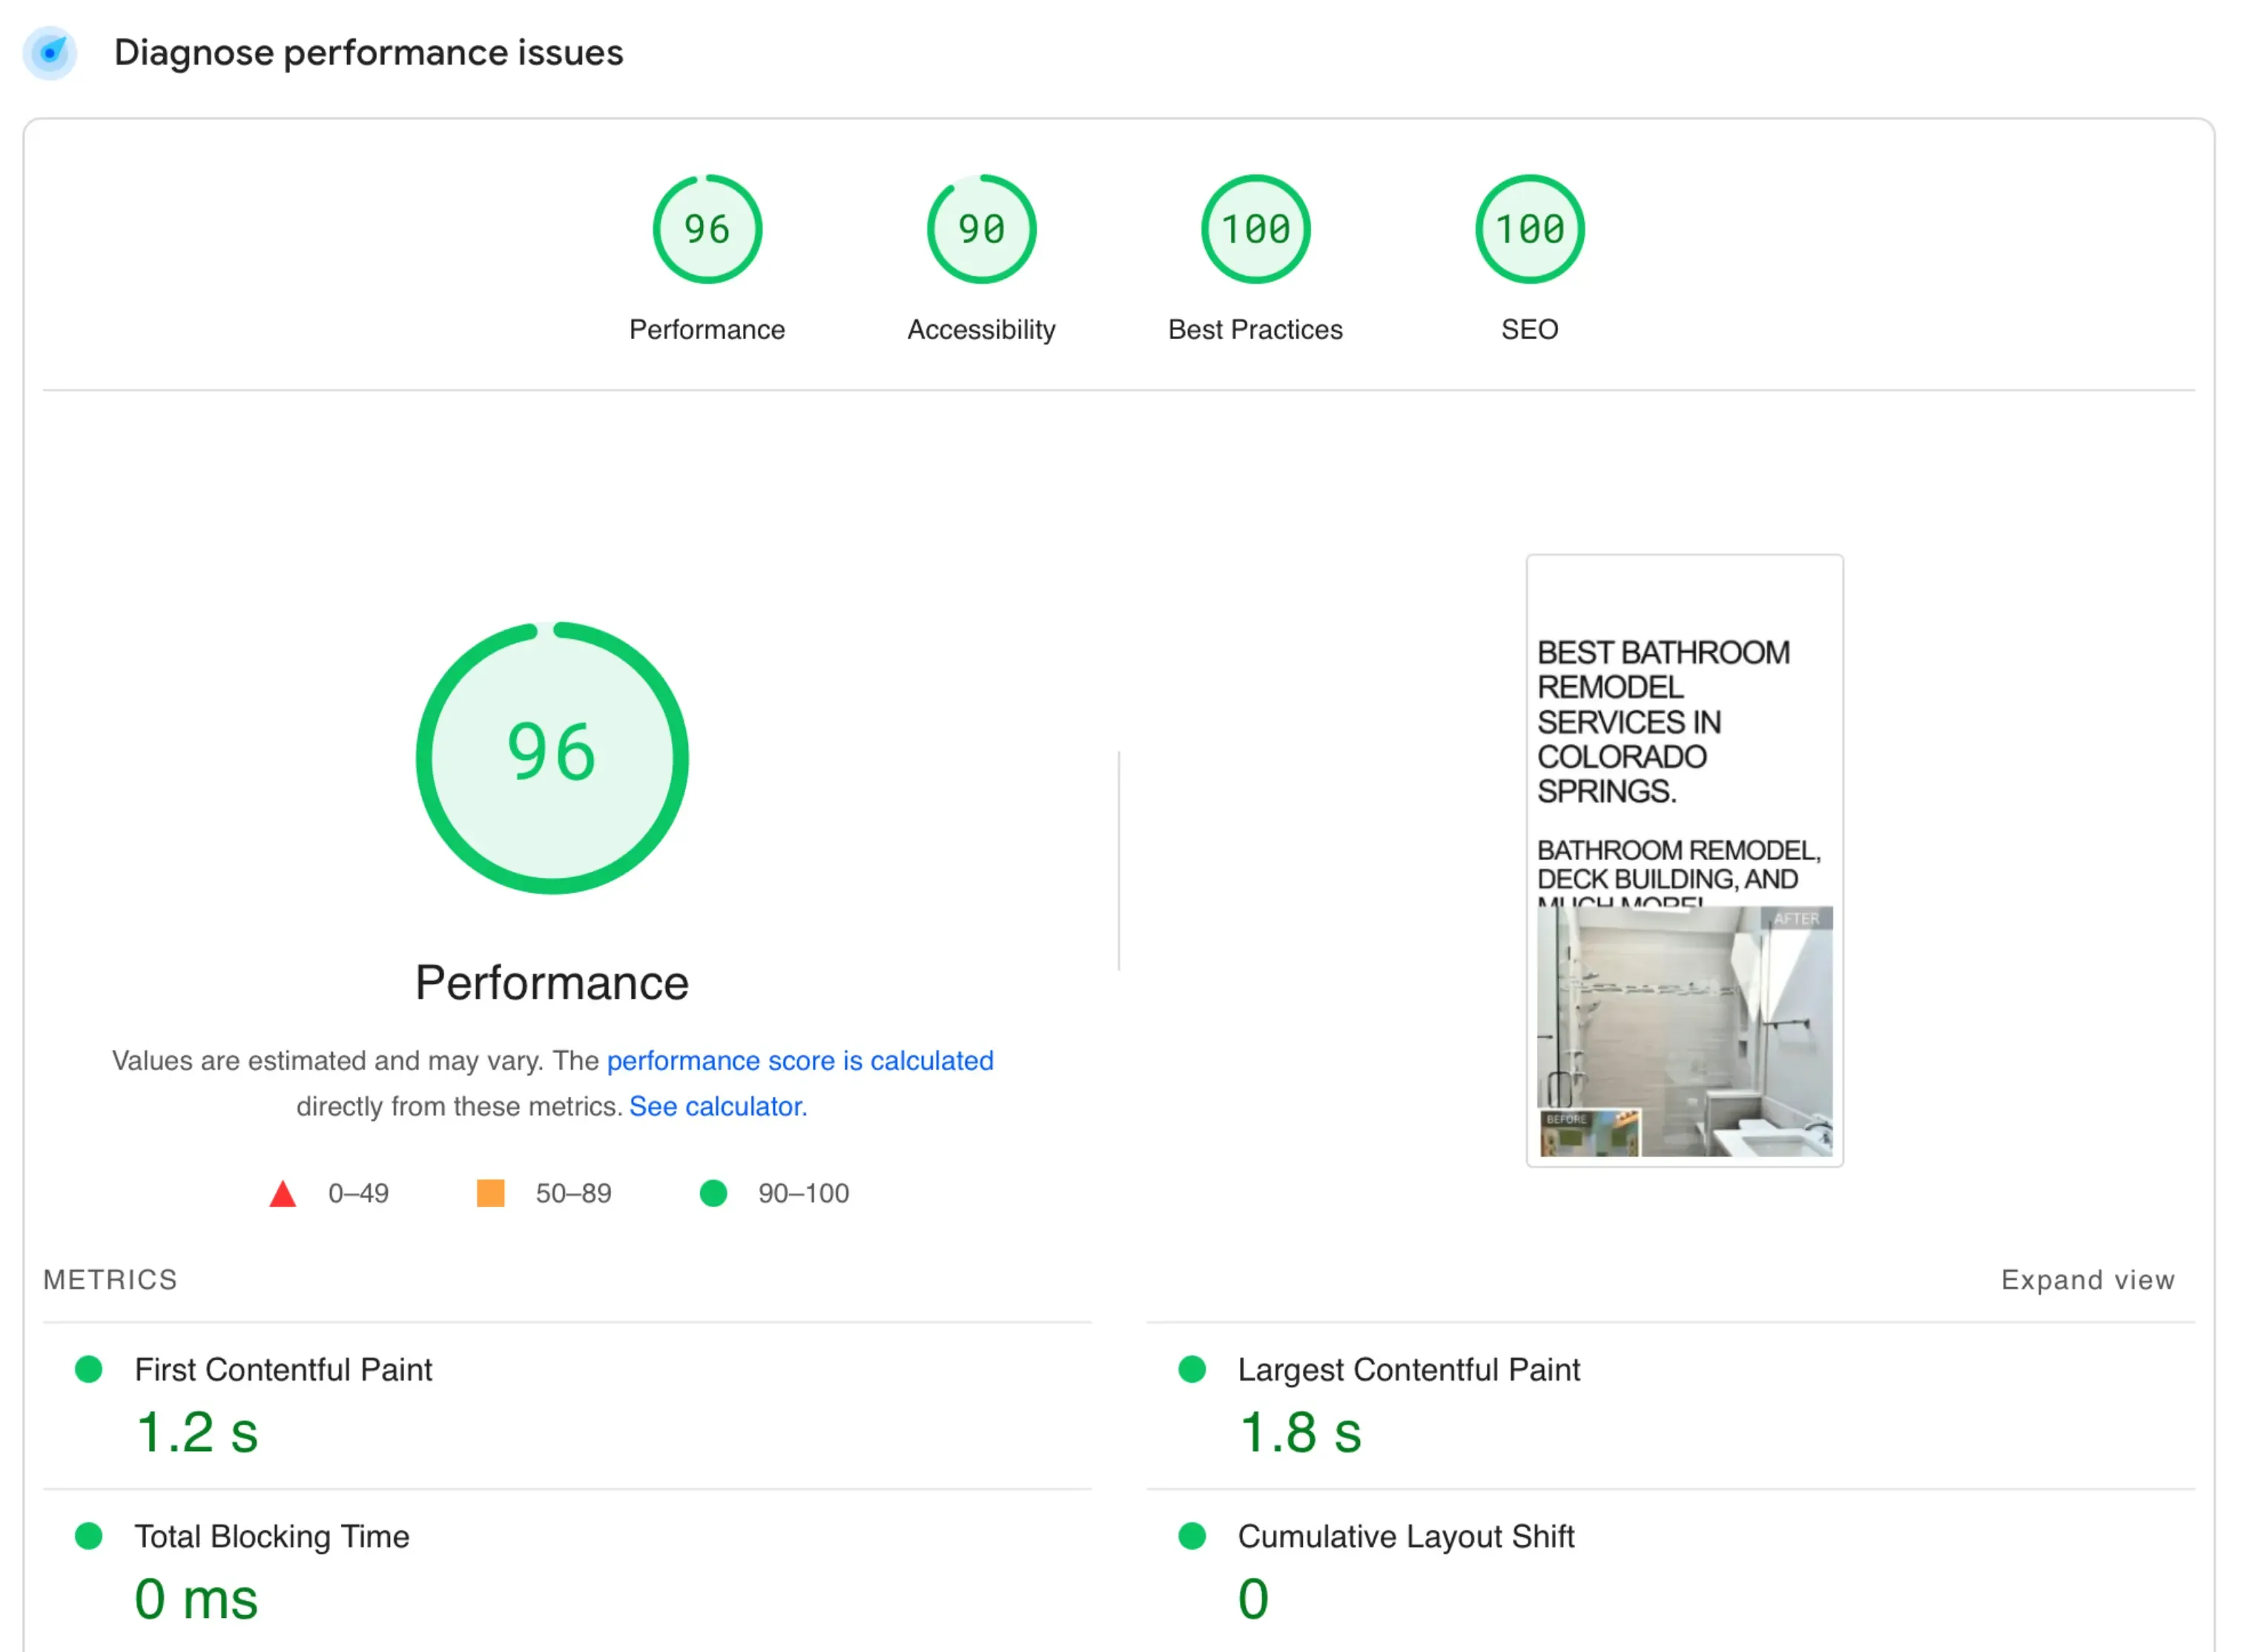Click the red triangle 0–49 legend marker
Image resolution: width=2241 pixels, height=1652 pixels.
[284, 1192]
